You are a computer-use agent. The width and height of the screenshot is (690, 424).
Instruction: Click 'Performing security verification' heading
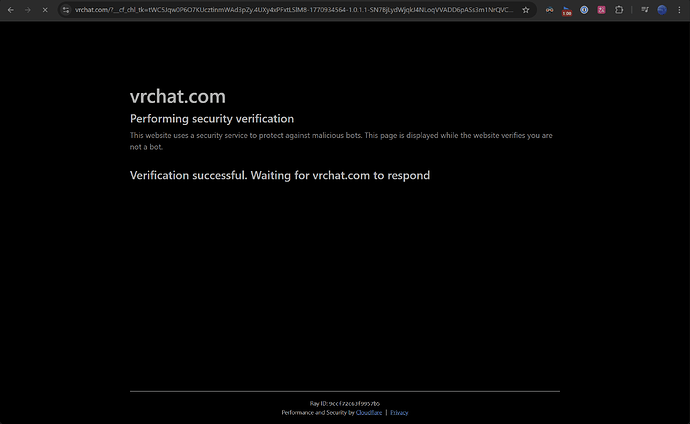pyautogui.click(x=212, y=119)
